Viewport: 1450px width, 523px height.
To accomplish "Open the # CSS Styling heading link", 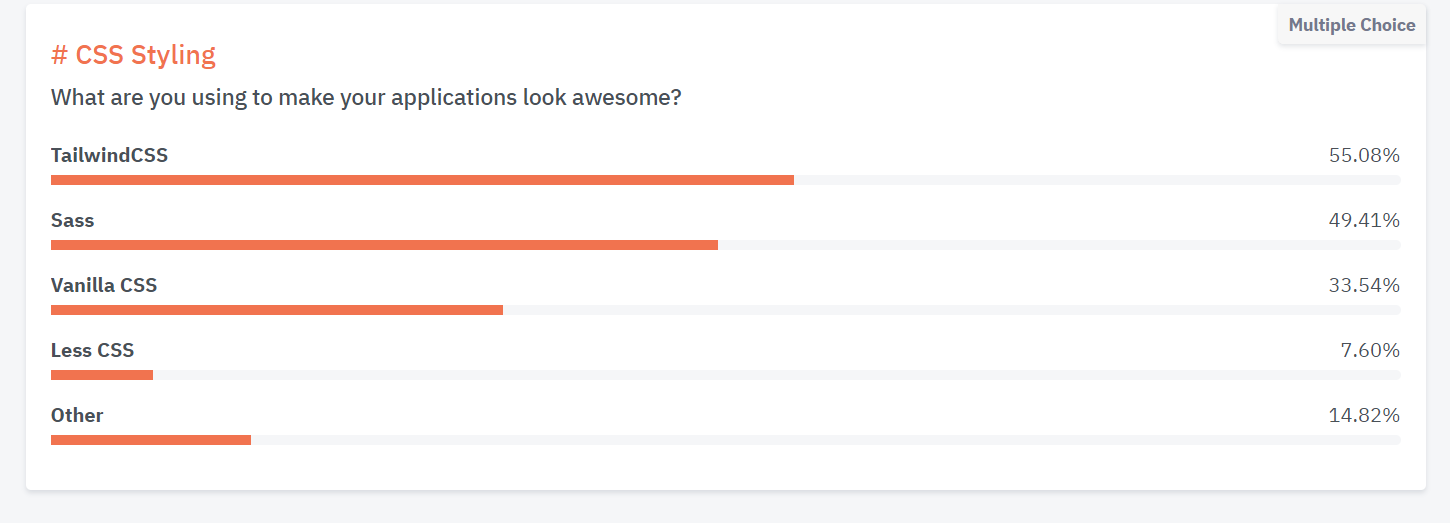I will [x=133, y=55].
